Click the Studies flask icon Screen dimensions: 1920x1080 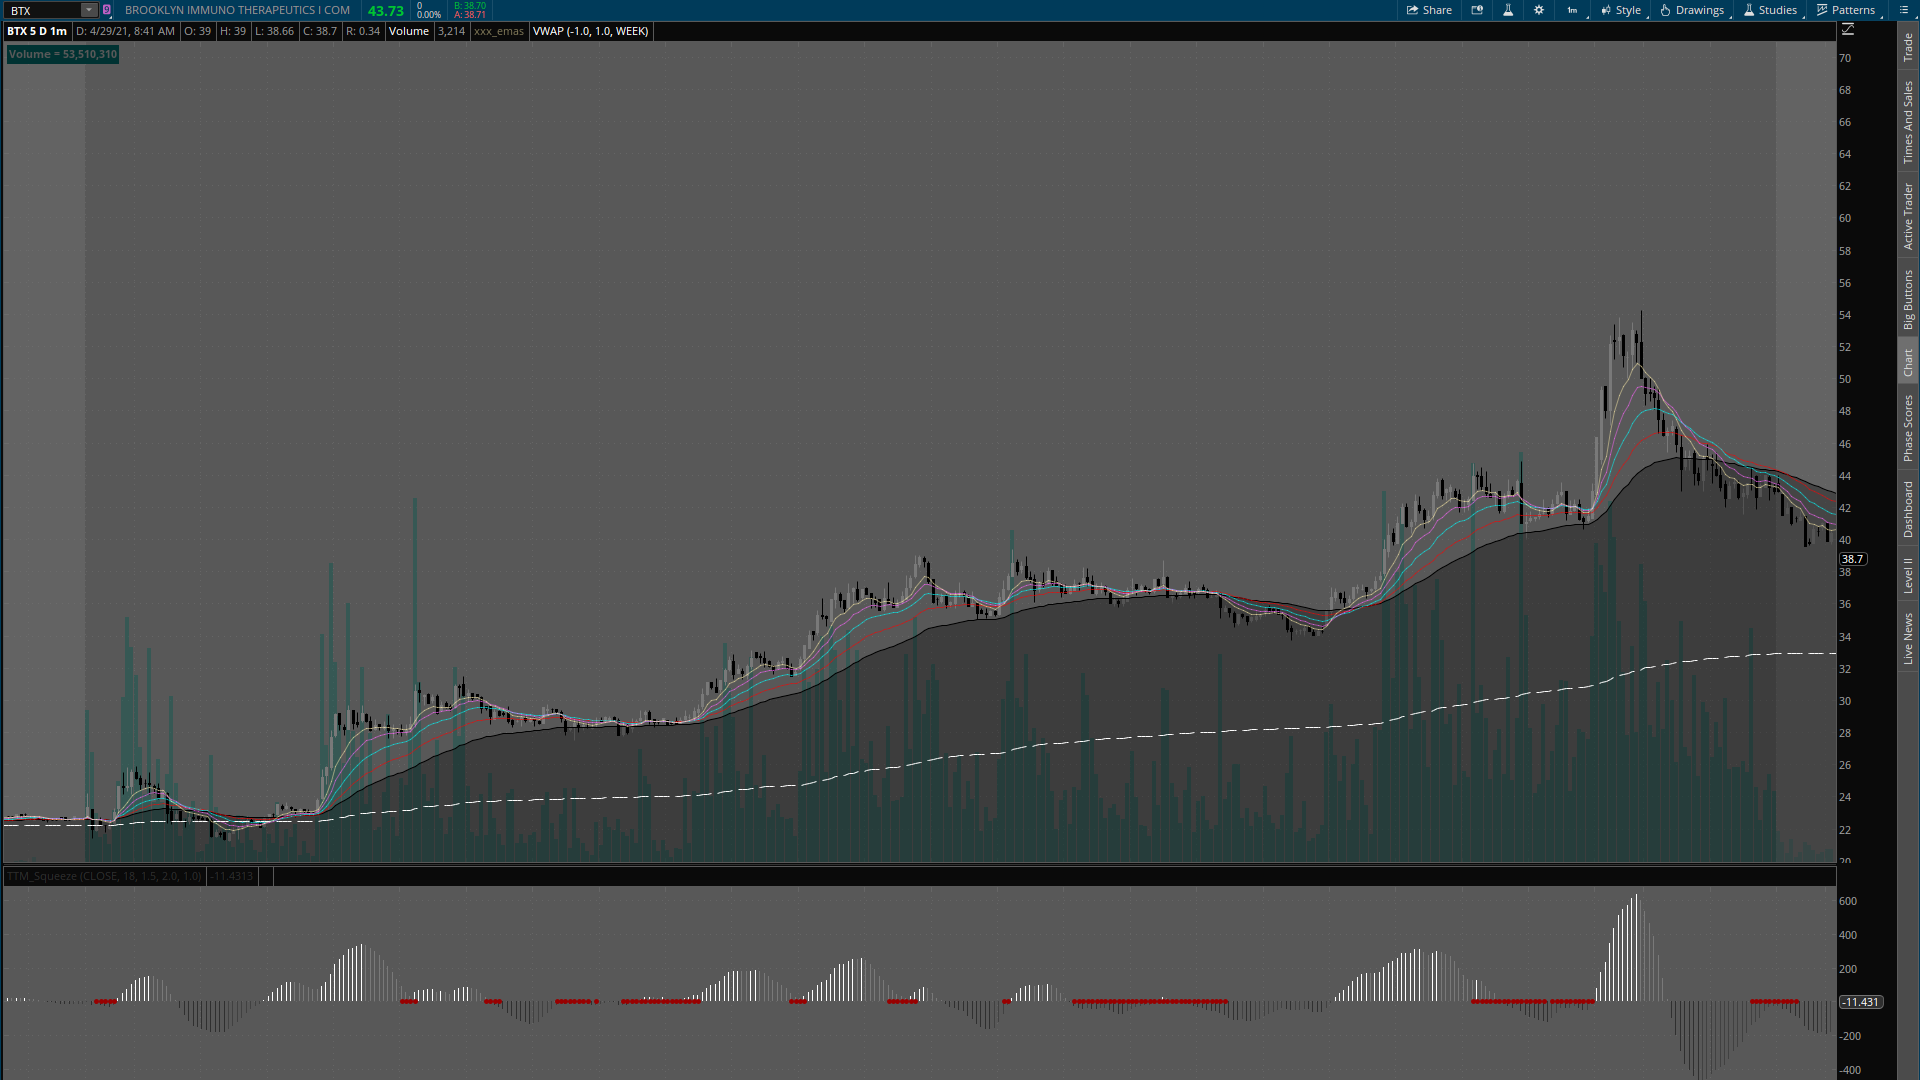coord(1748,10)
